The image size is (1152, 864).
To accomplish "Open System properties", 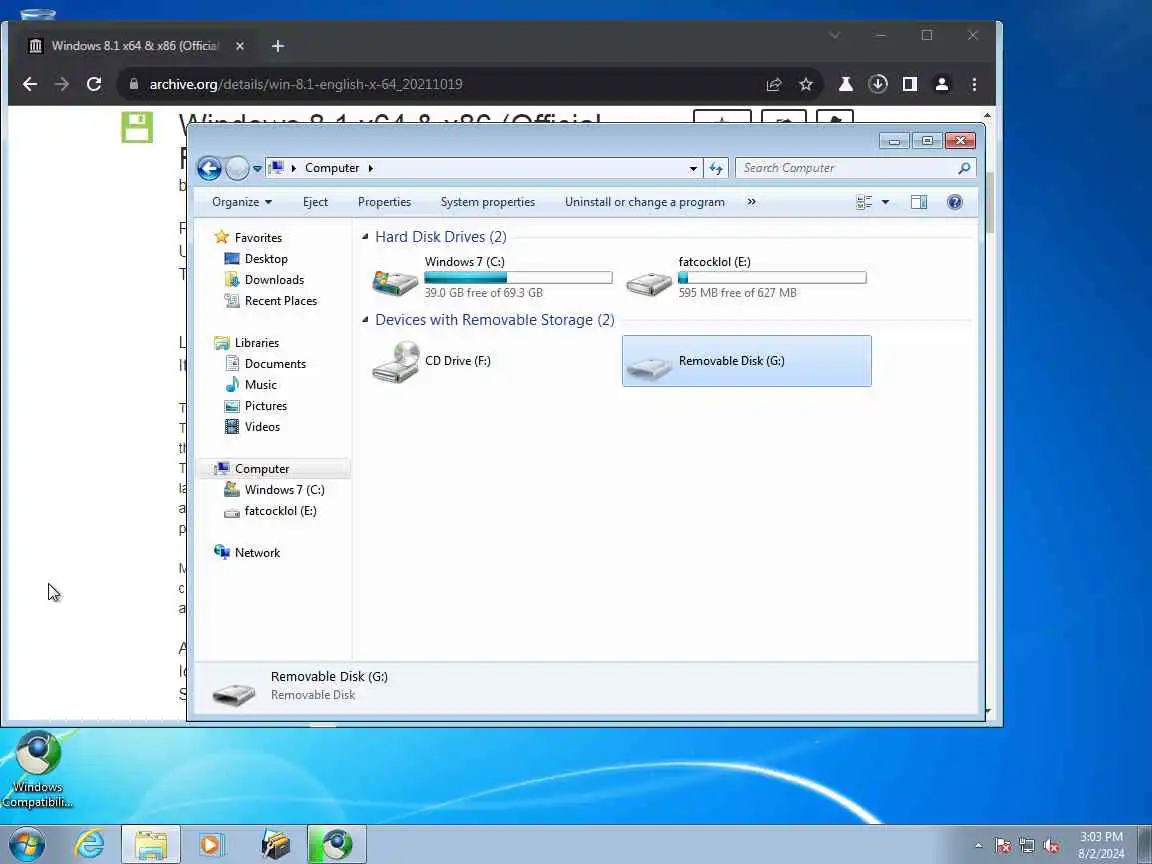I will (488, 202).
